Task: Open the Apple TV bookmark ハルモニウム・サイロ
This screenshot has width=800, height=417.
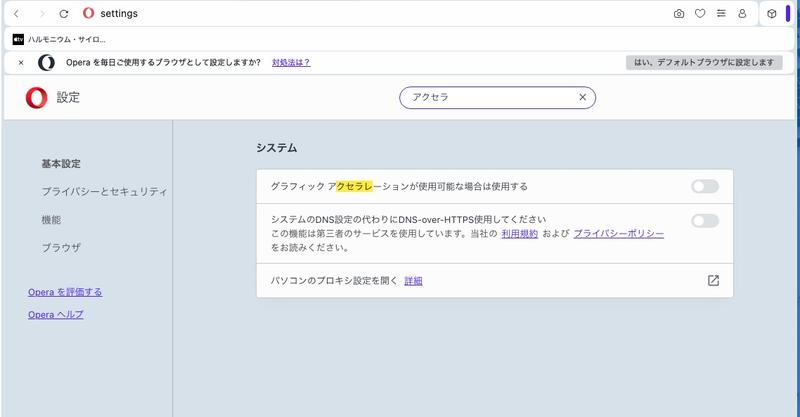Action: tap(59, 39)
